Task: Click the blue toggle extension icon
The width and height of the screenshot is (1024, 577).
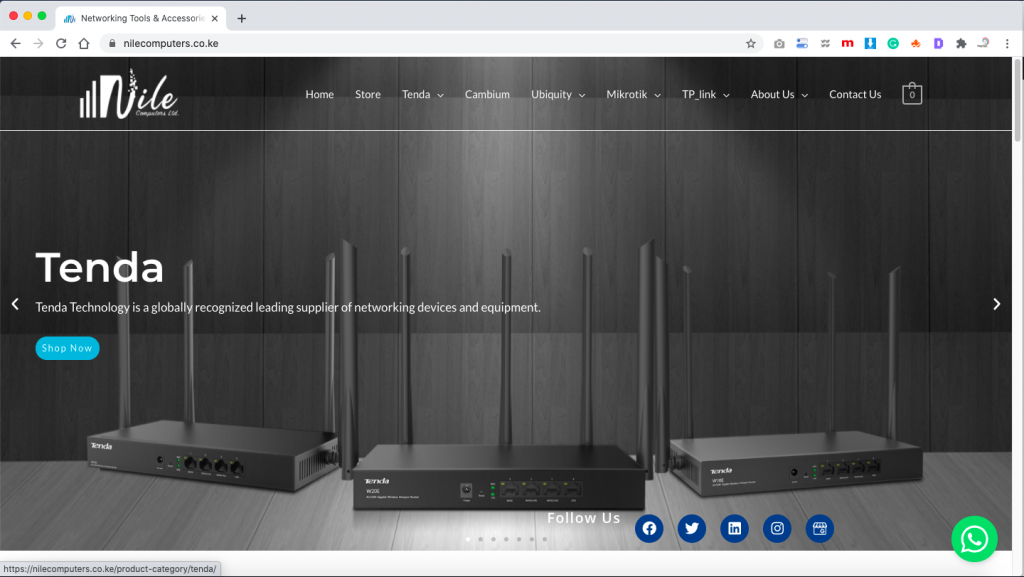Action: tap(802, 44)
